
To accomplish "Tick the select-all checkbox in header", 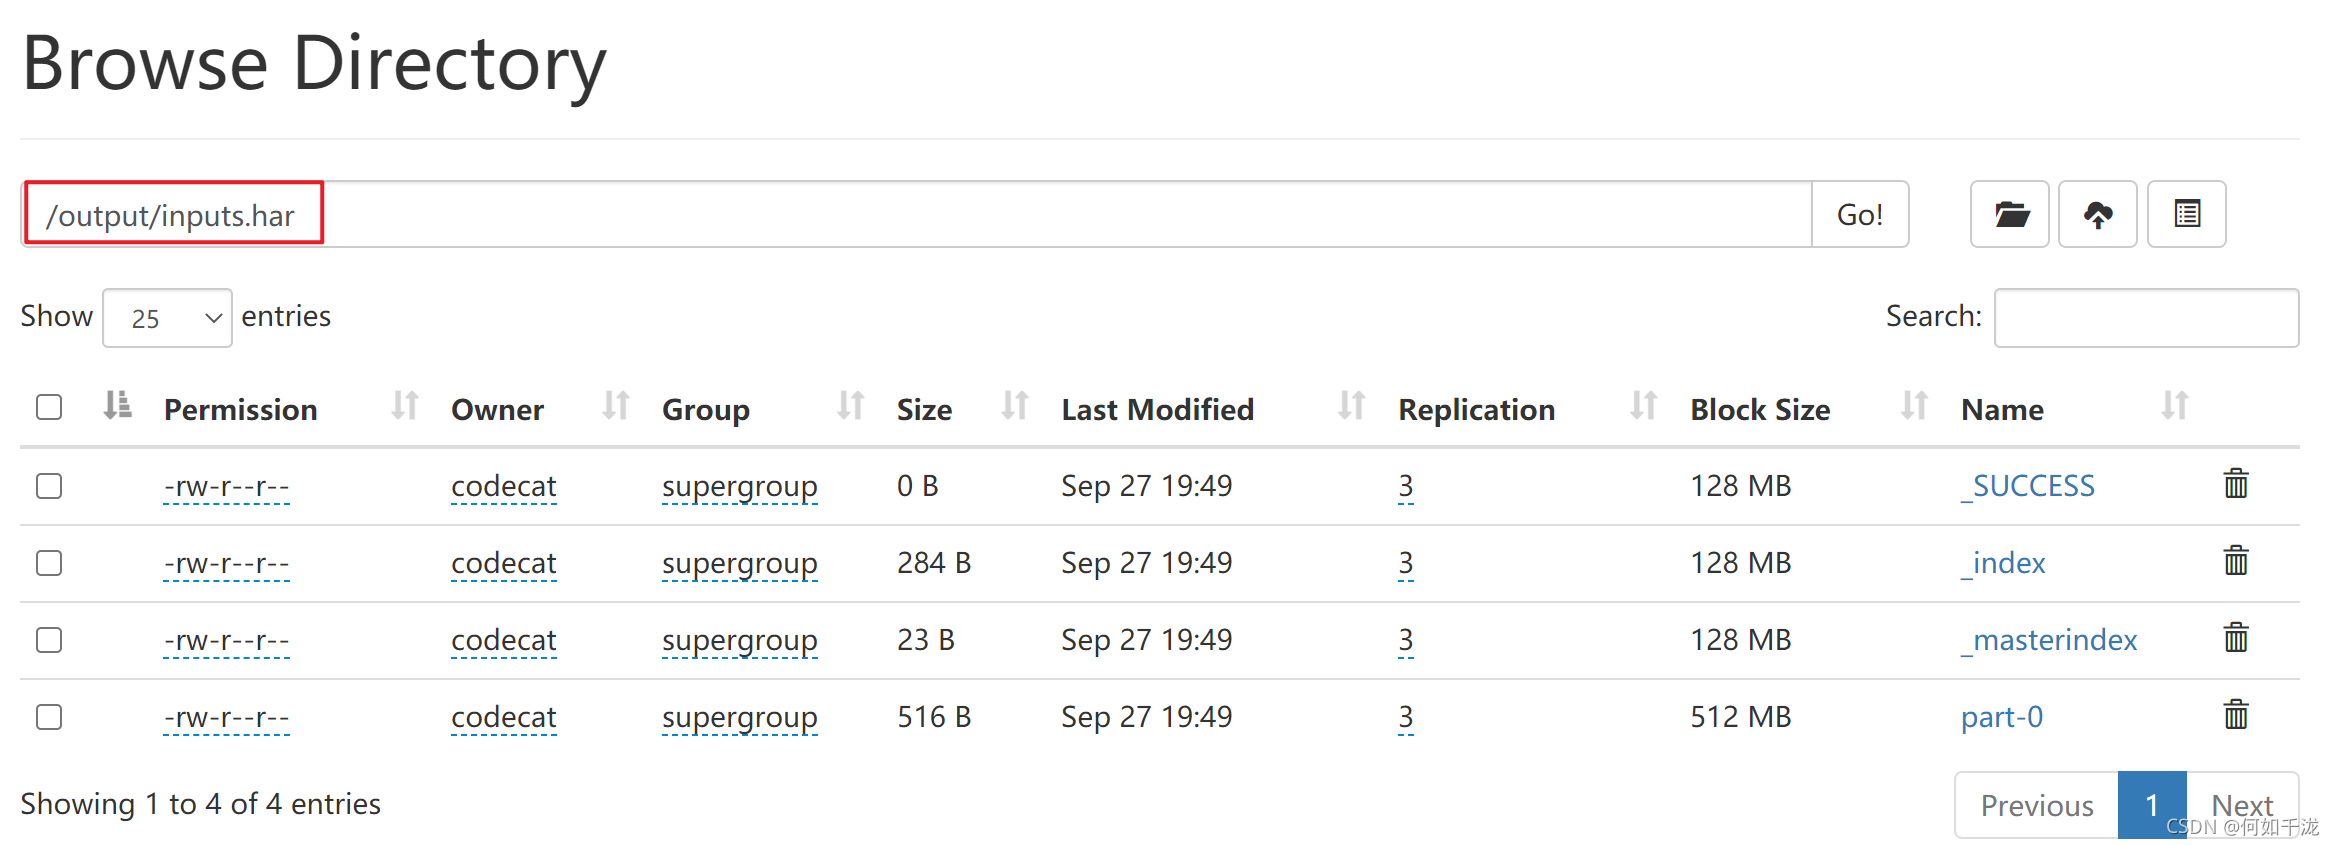I will pos(49,407).
